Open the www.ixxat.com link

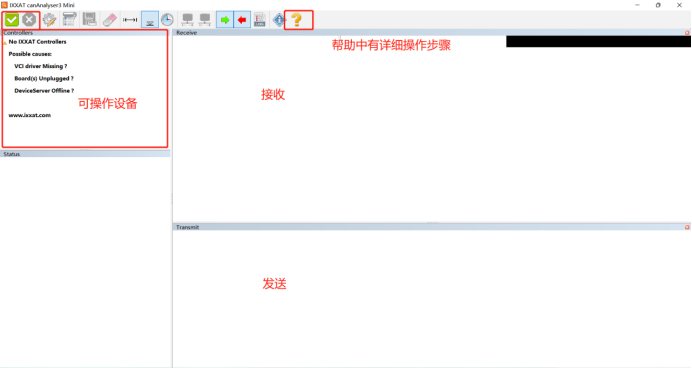30,115
